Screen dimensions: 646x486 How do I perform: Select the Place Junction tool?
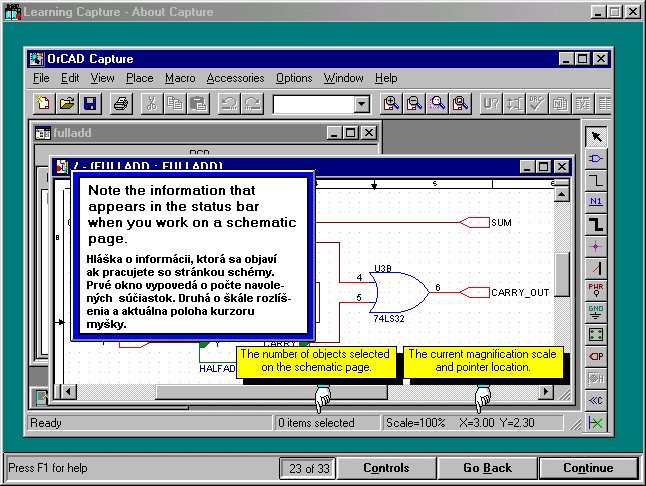(x=597, y=246)
